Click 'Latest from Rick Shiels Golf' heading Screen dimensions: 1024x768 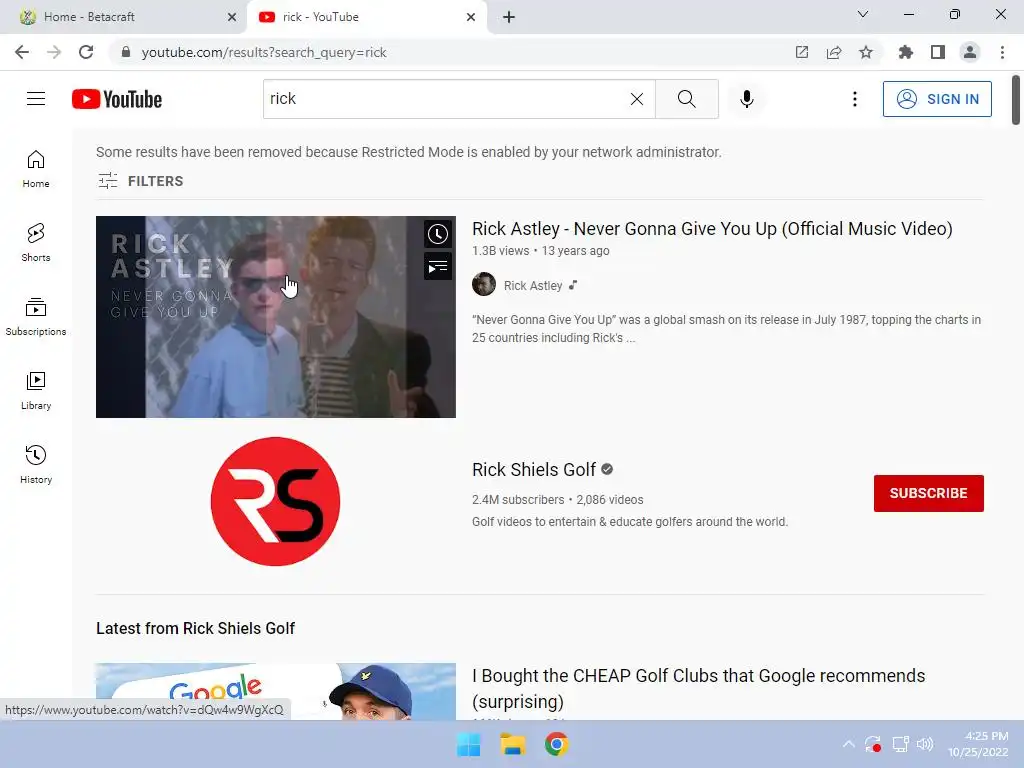coord(195,628)
